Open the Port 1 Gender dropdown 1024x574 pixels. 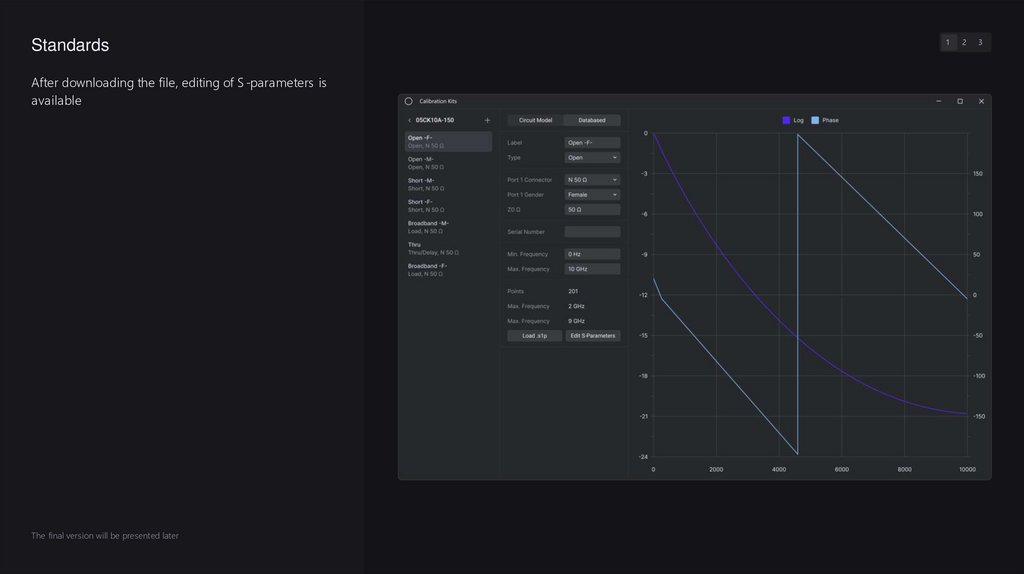click(592, 195)
